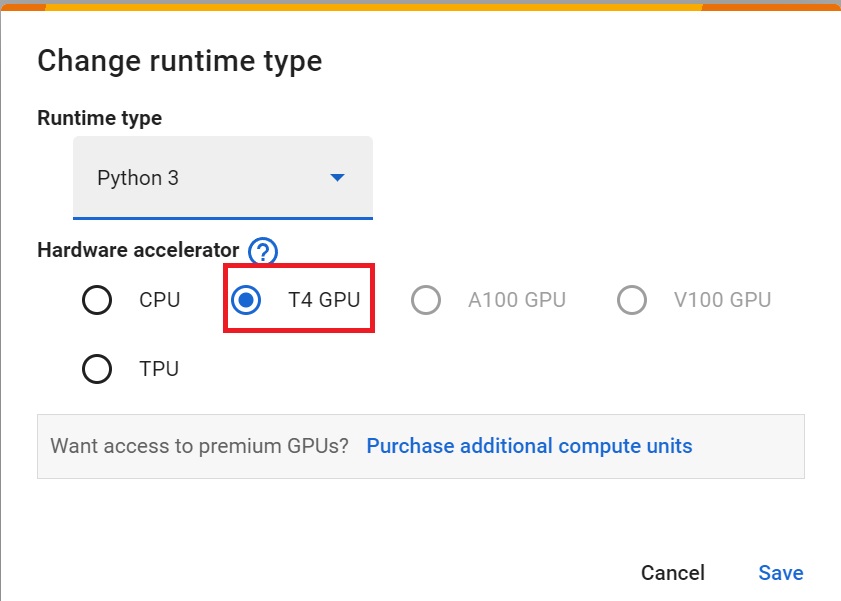Viewport: 841px width, 601px height.
Task: Choose the V100 GPU accelerator
Action: [632, 299]
